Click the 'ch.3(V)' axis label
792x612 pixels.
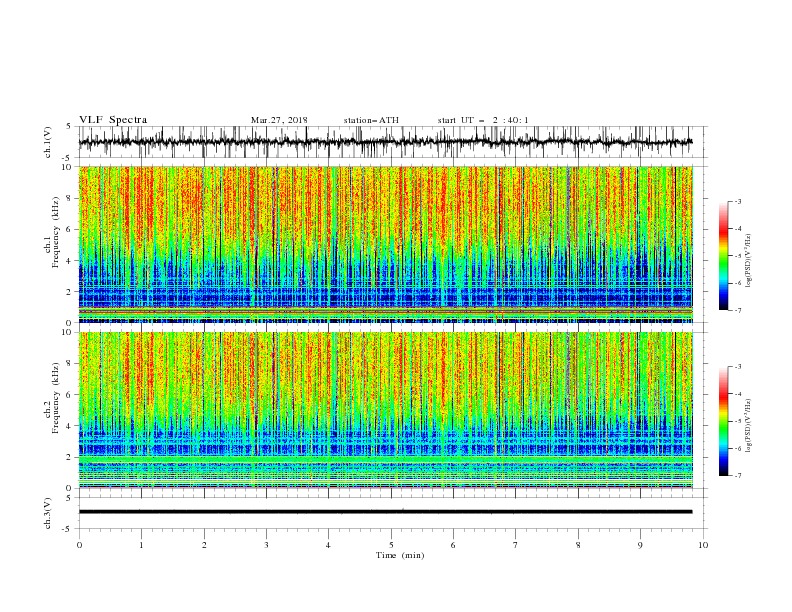tap(48, 513)
